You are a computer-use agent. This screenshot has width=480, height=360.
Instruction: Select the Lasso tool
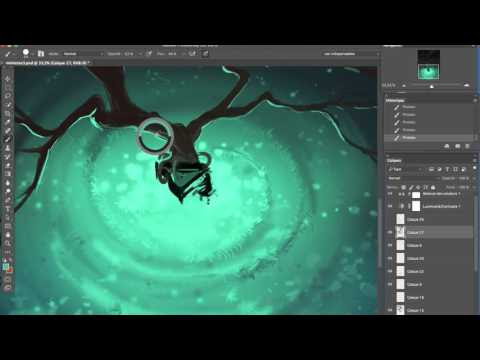click(x=8, y=96)
